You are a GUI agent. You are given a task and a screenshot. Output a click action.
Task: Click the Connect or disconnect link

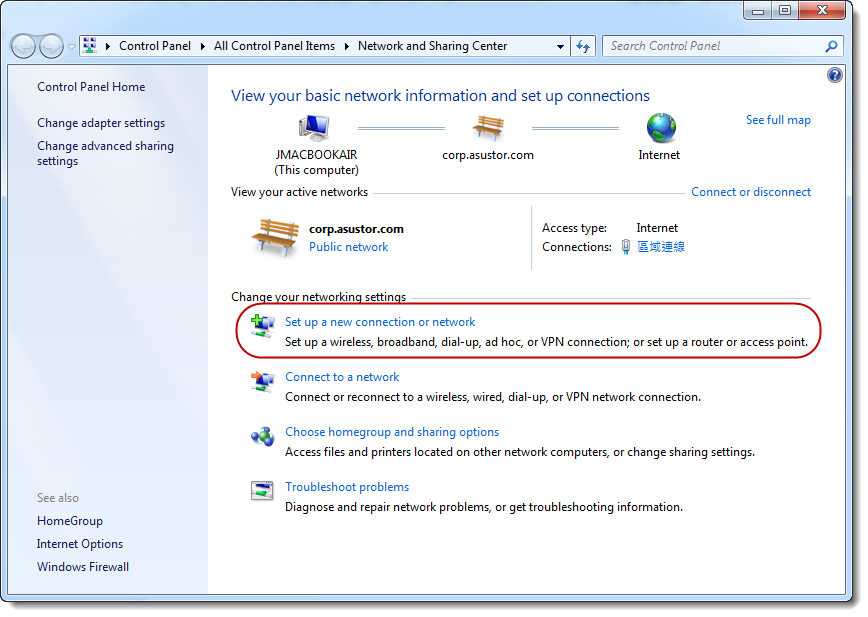751,192
